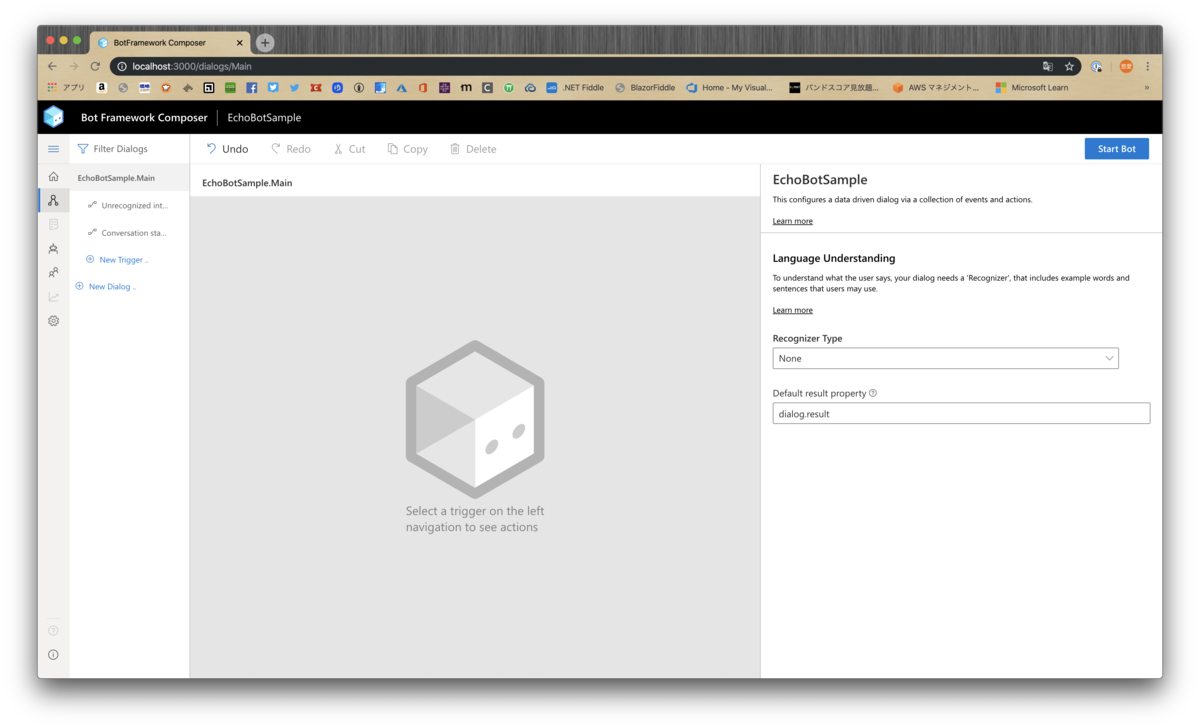Open the Analytics chart icon in sidebar
The width and height of the screenshot is (1200, 728).
click(53, 296)
